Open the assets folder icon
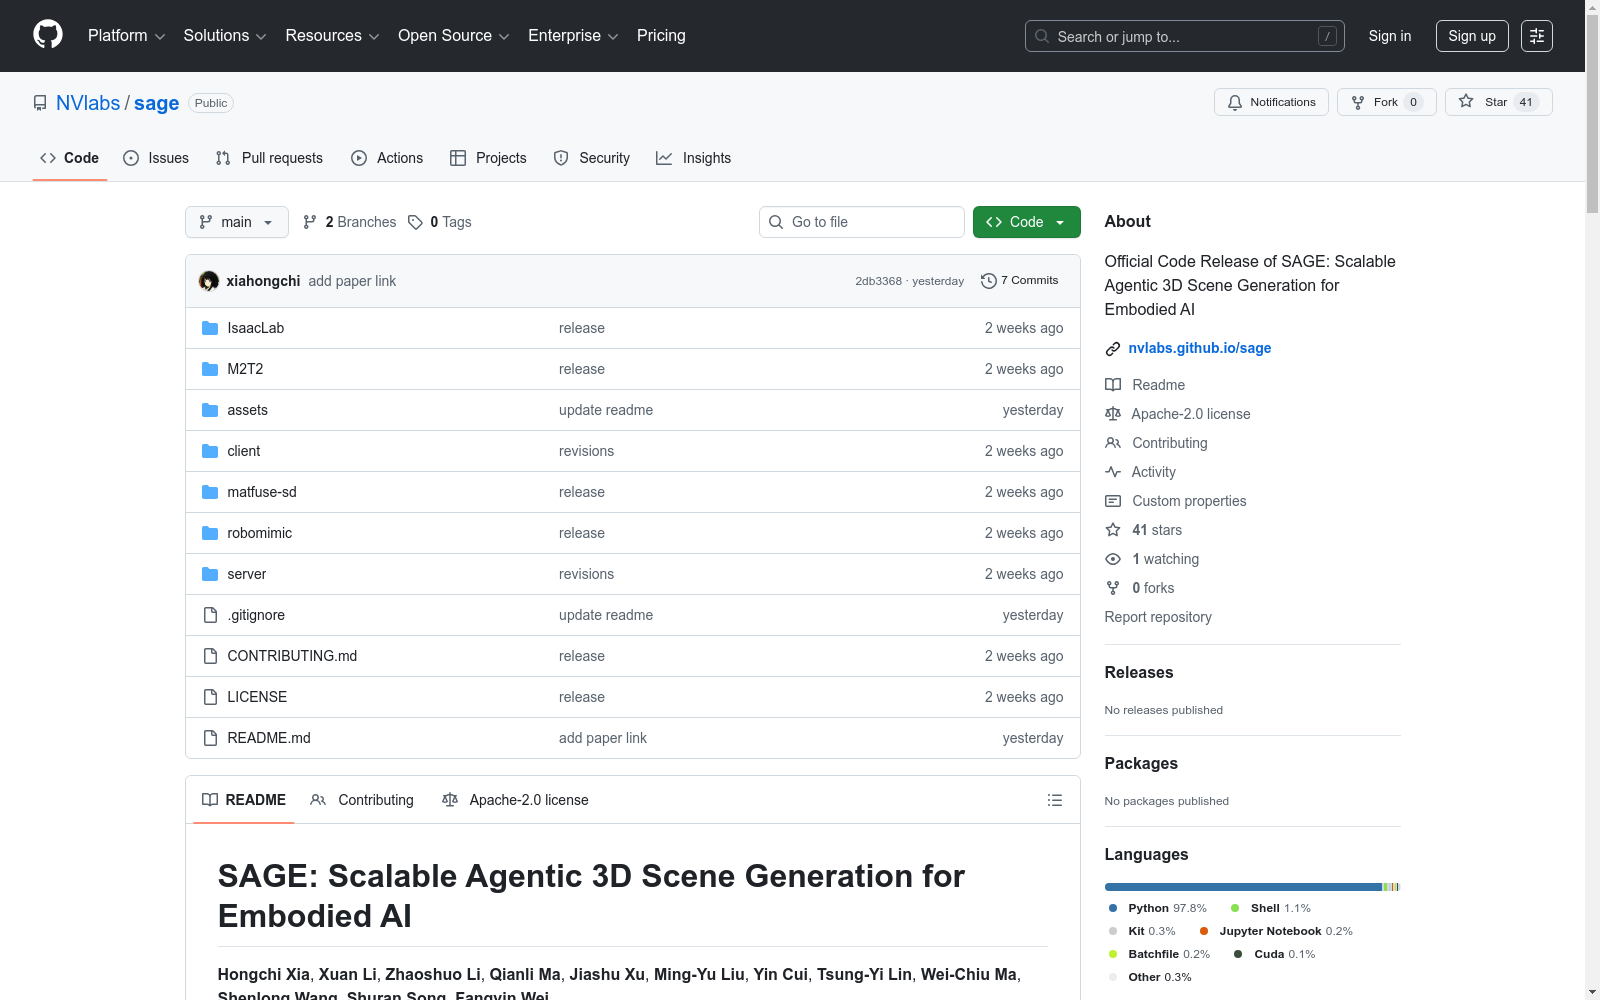 [x=210, y=410]
